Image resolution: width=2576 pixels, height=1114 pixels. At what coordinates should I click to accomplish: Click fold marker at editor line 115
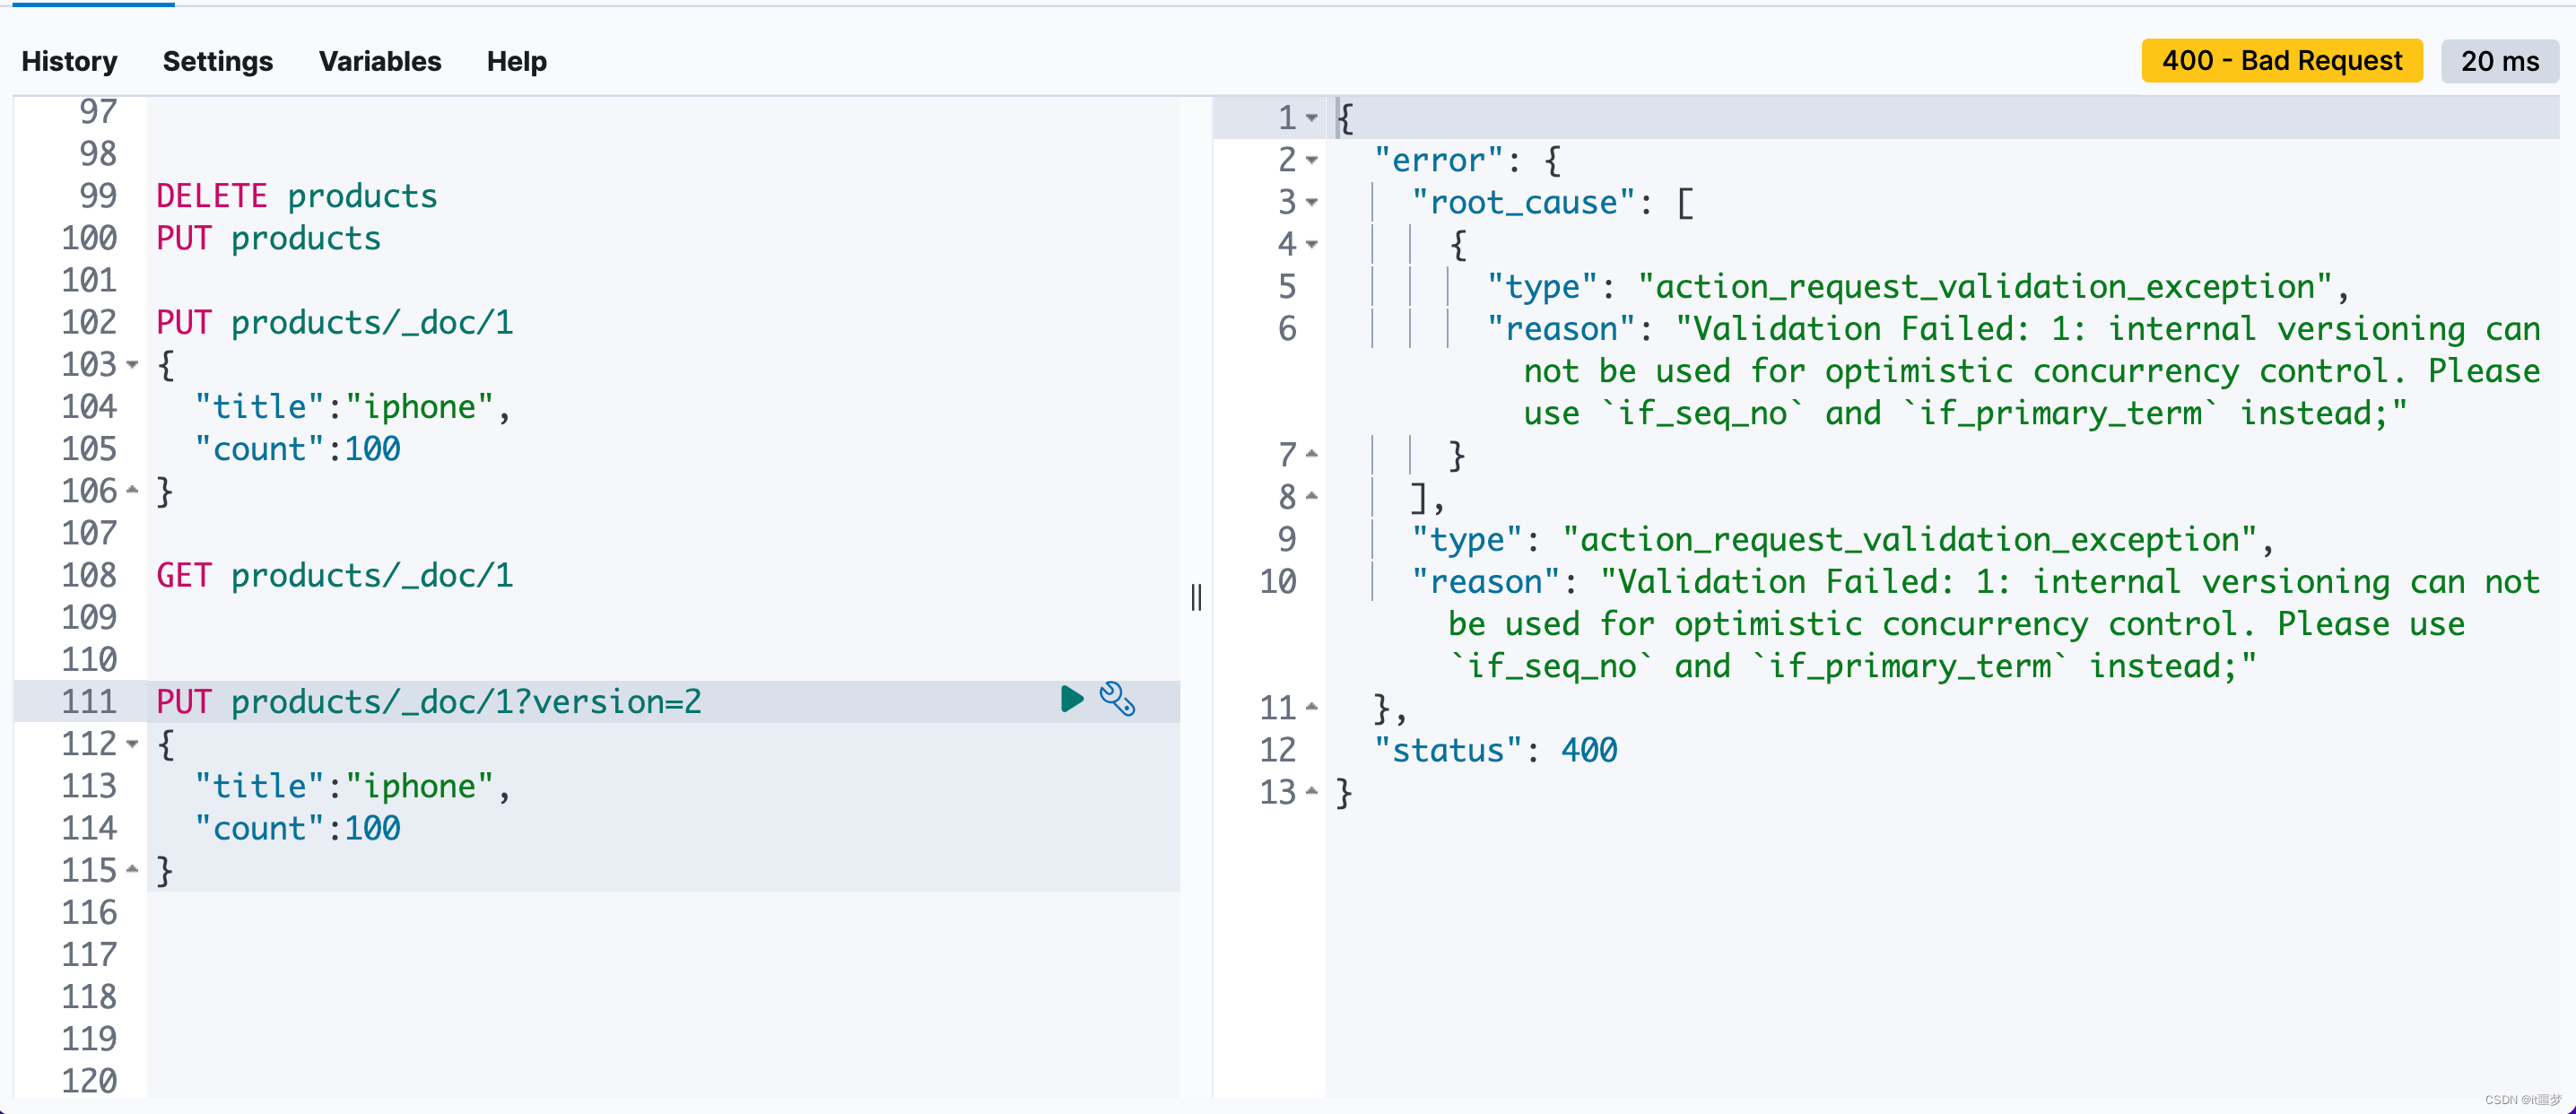[x=132, y=869]
